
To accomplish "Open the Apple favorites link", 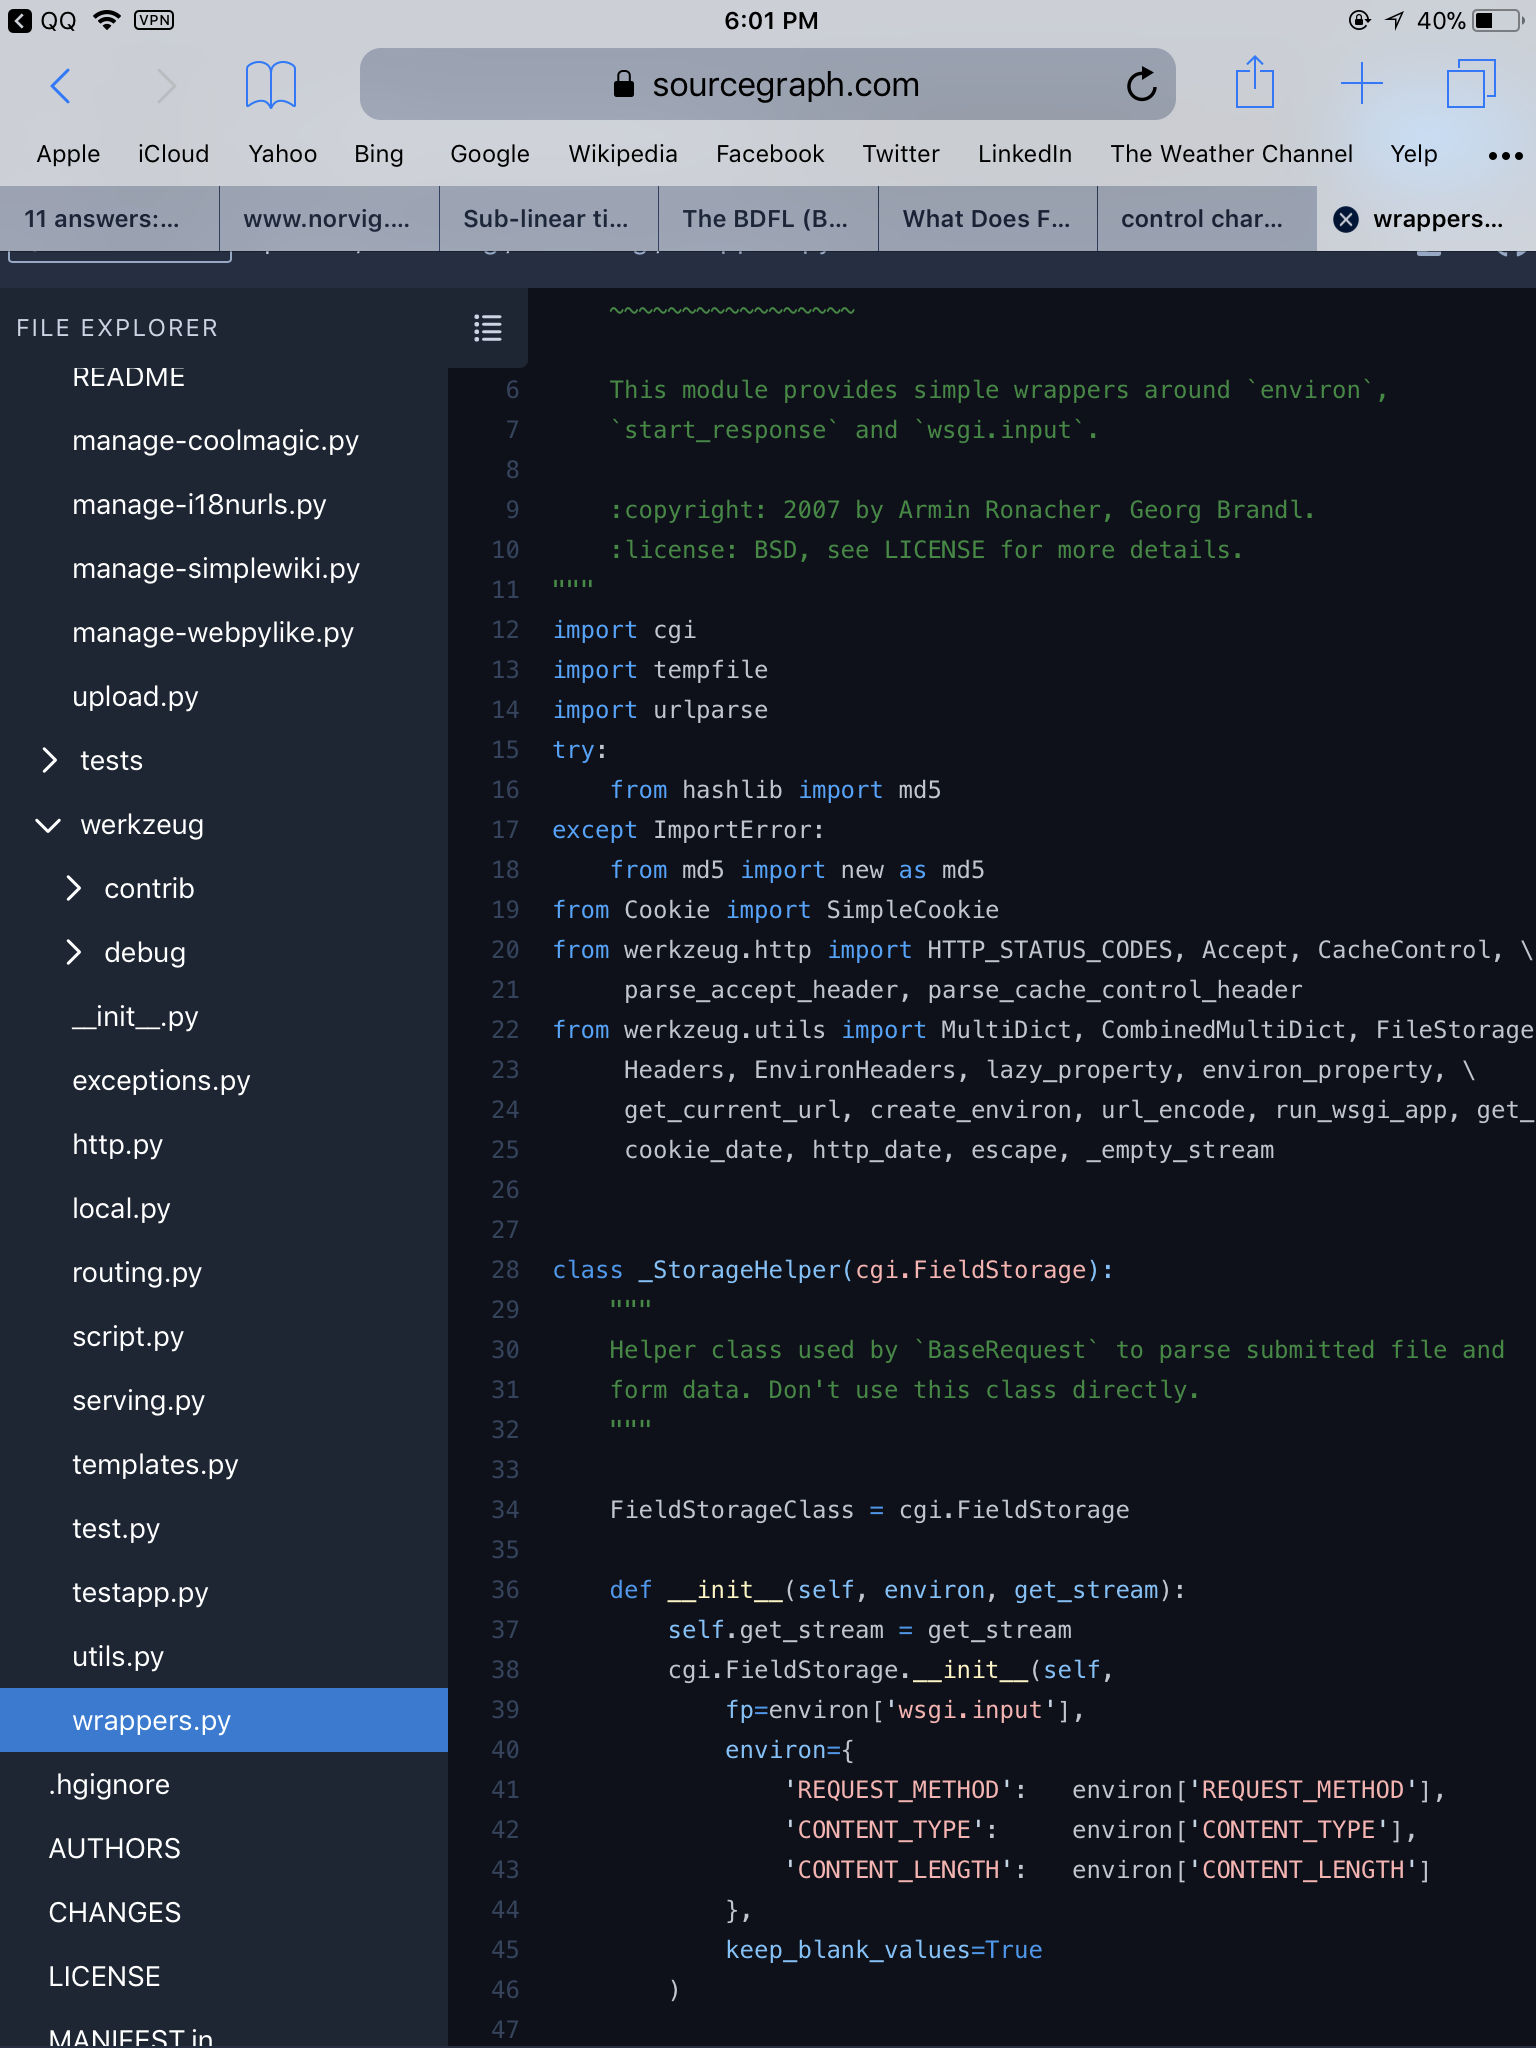I will tap(68, 154).
